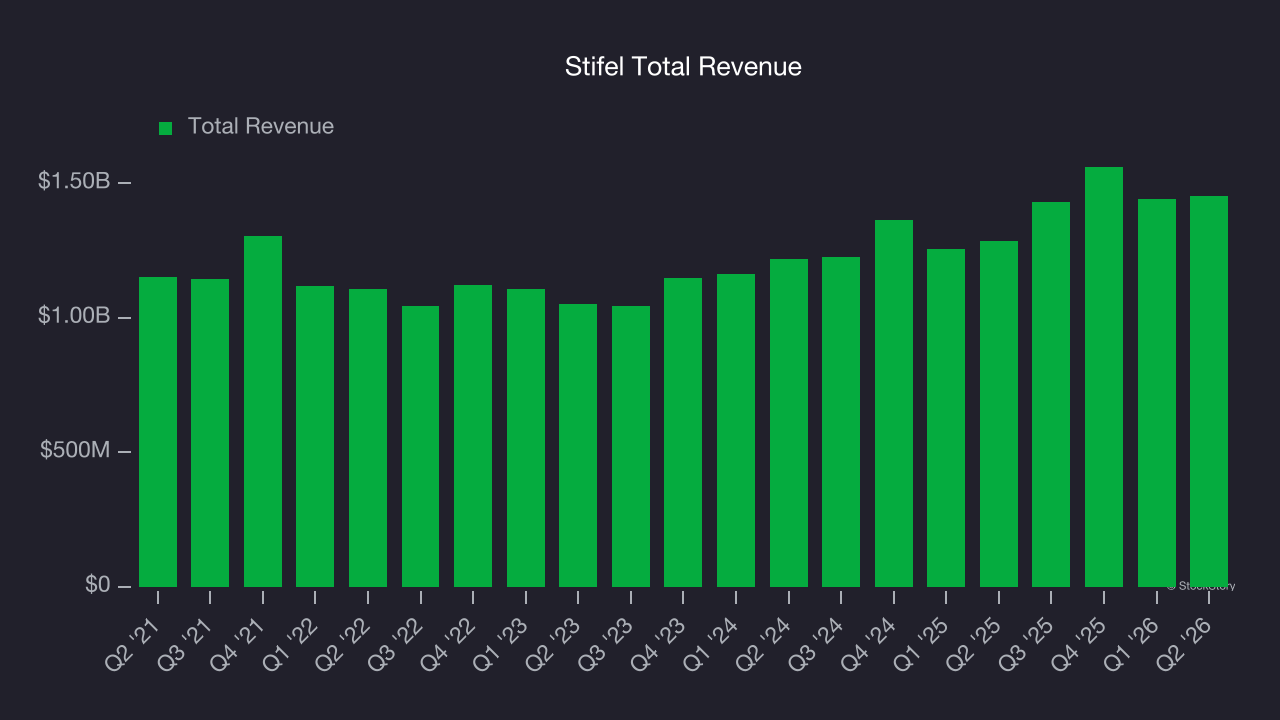This screenshot has height=720, width=1280.
Task: Click the $500M y-axis label
Action: pyautogui.click(x=74, y=450)
